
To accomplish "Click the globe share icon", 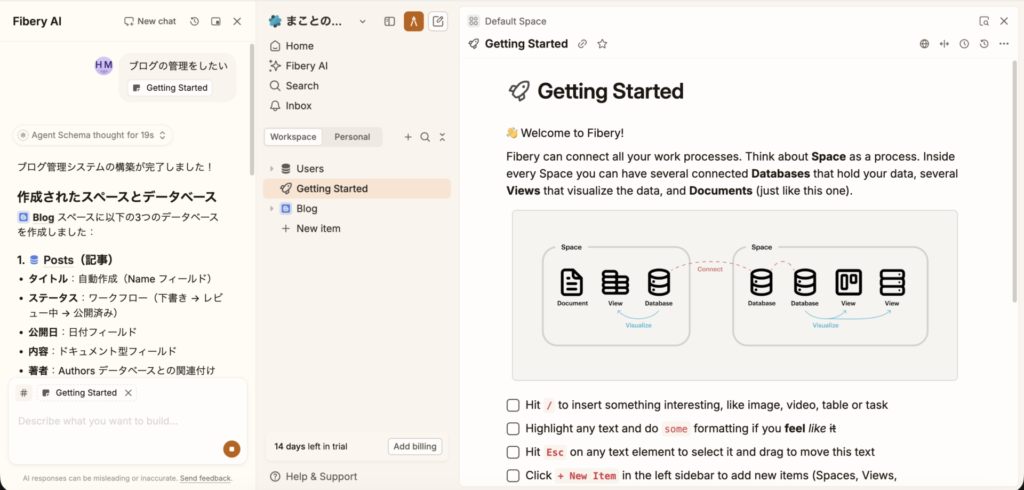I will [x=924, y=44].
